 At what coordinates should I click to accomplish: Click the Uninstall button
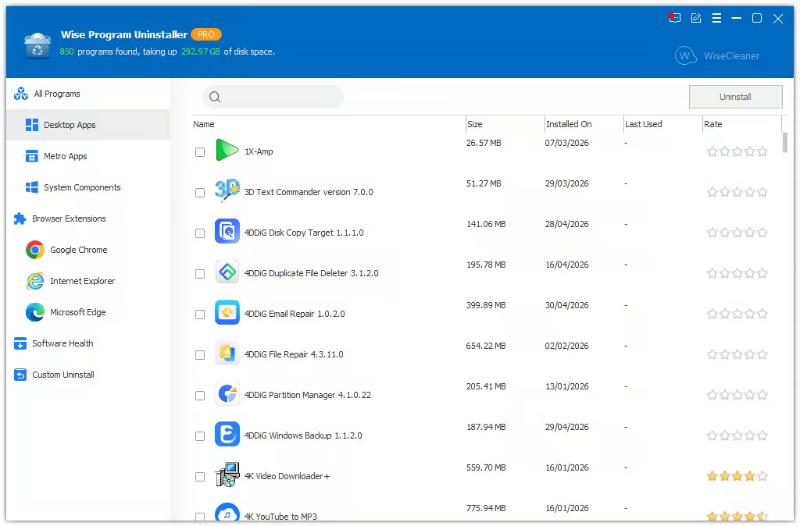pos(735,97)
